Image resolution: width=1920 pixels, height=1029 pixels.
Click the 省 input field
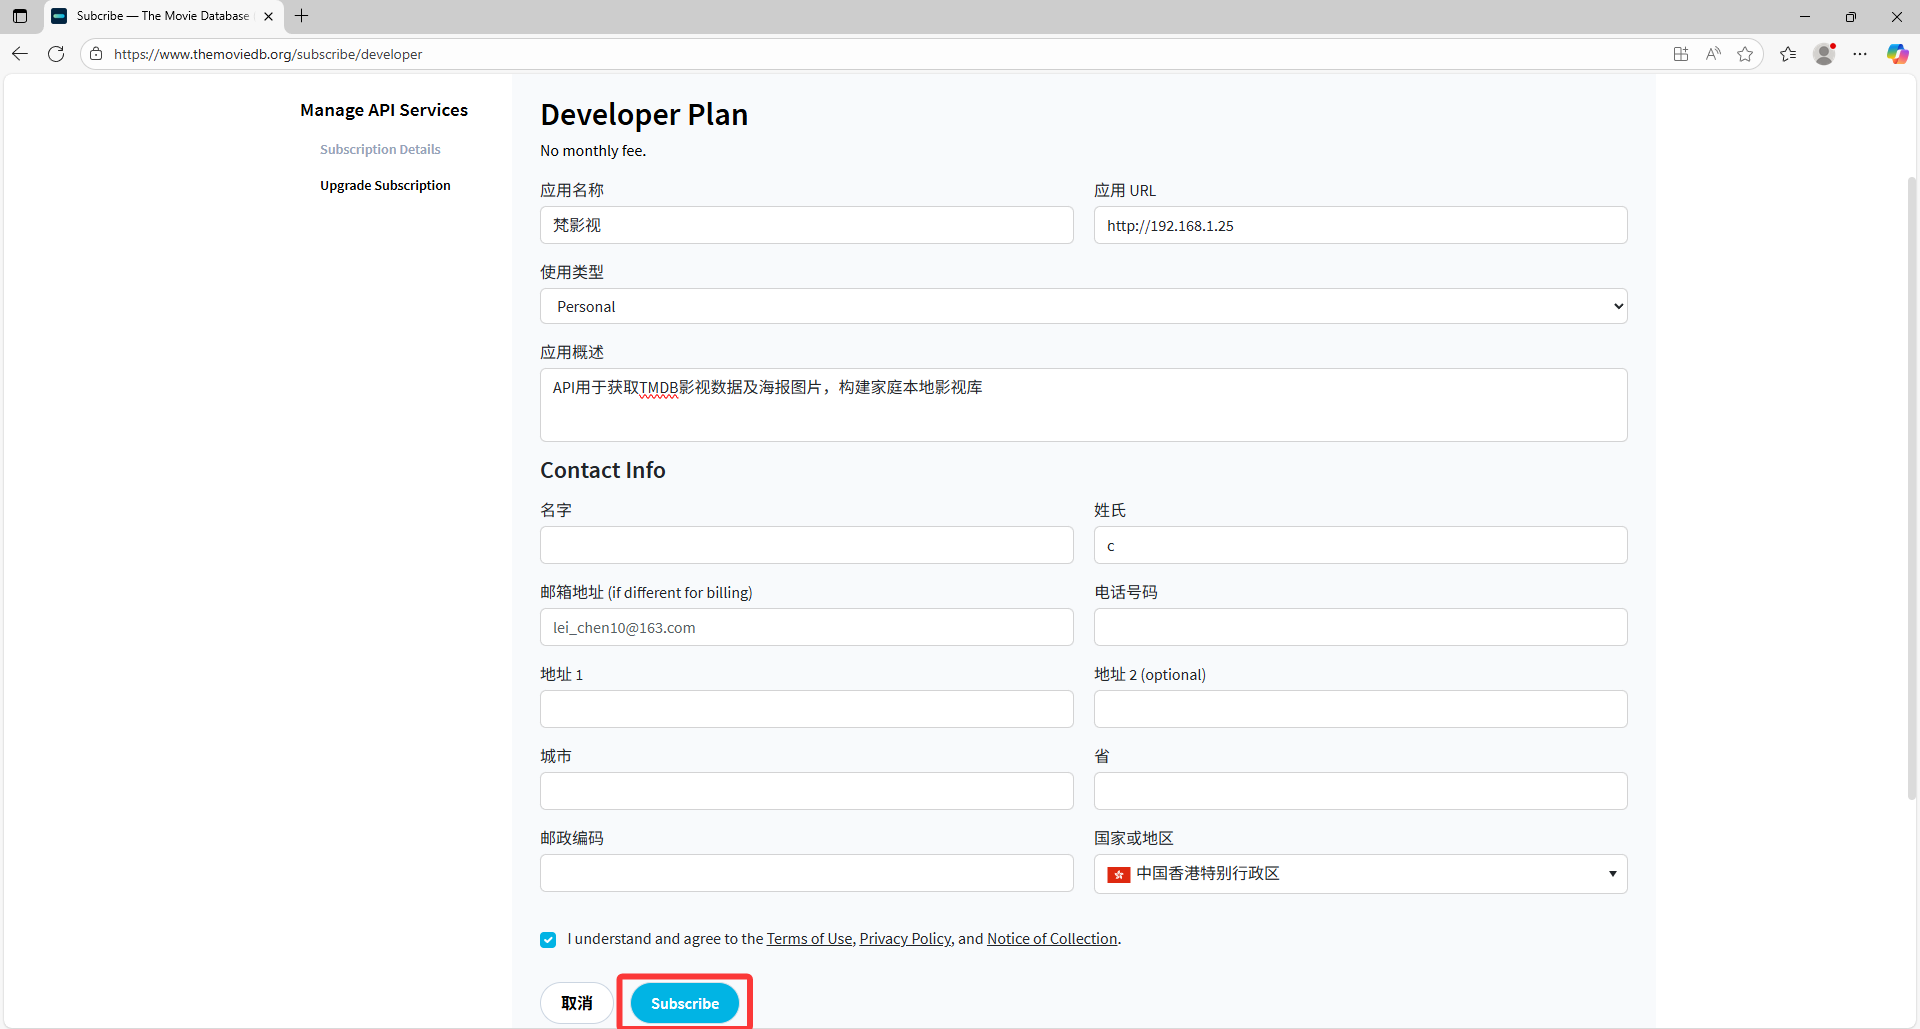[x=1361, y=791]
